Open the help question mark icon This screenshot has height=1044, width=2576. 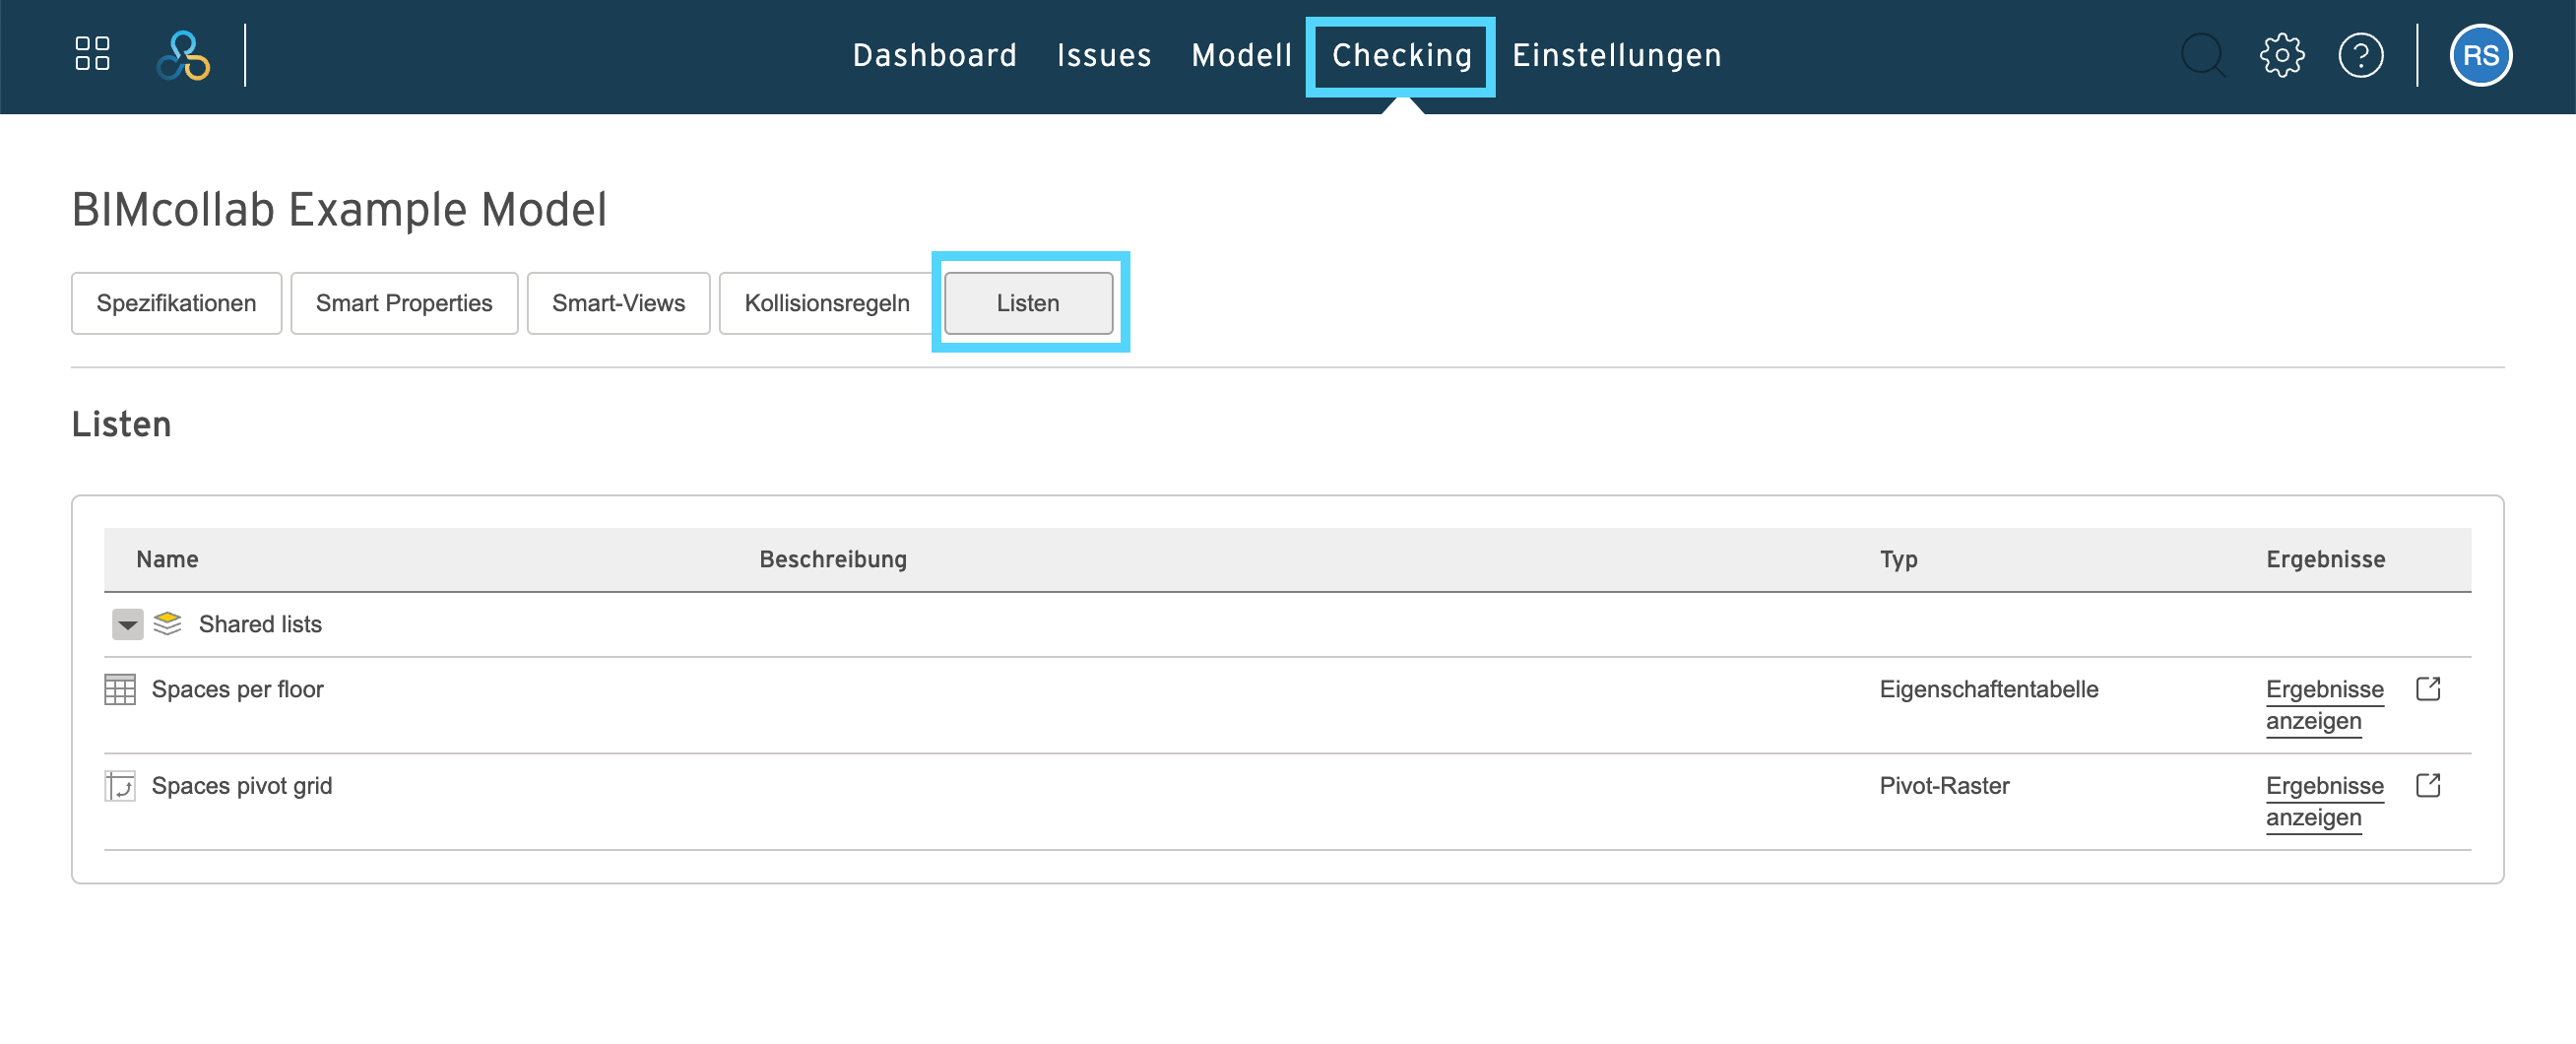click(2361, 55)
